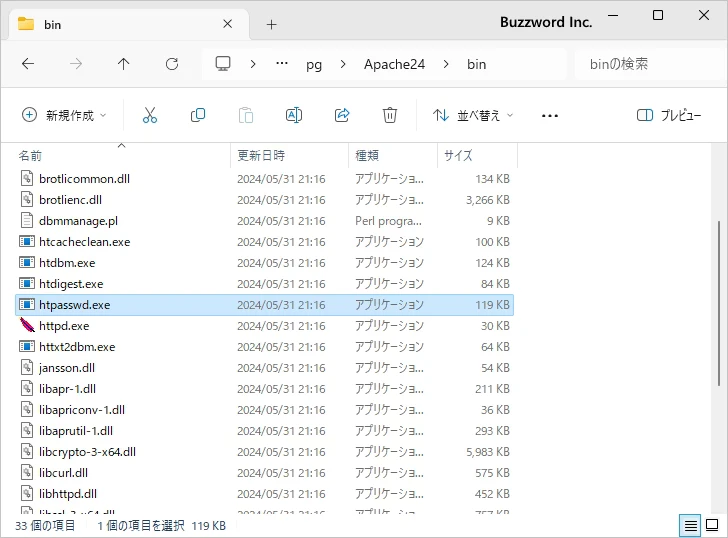Open the Sort (並べ替え) dropdown
This screenshot has height=538, width=728.
[x=473, y=115]
